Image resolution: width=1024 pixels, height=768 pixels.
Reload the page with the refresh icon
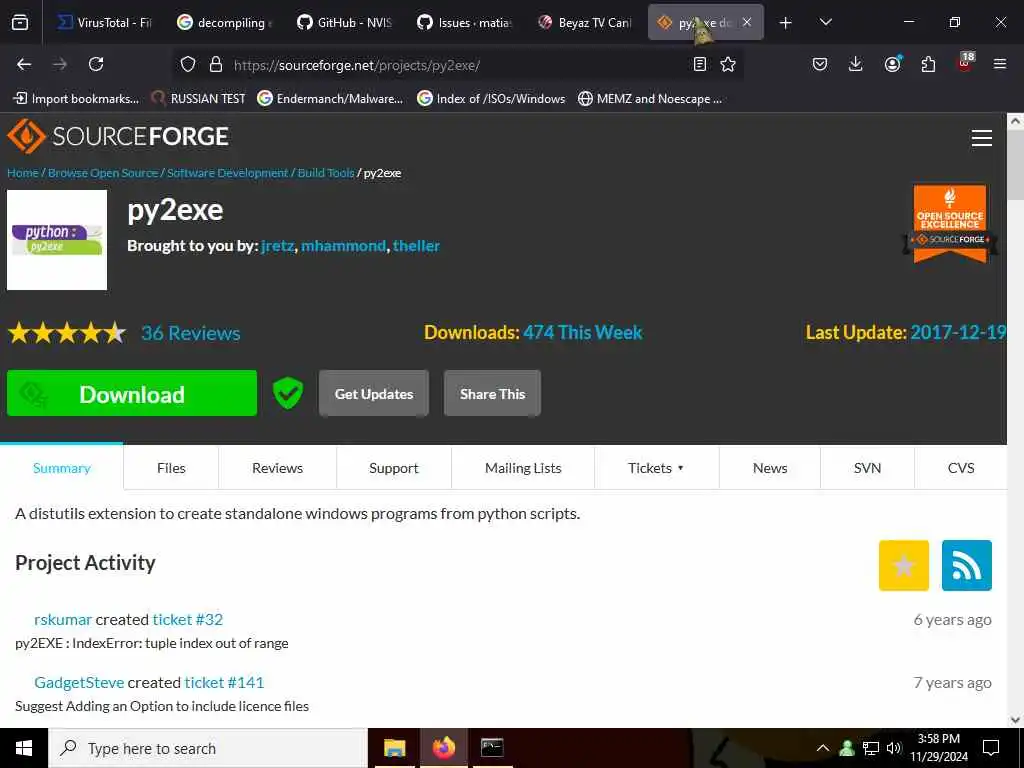tap(96, 64)
